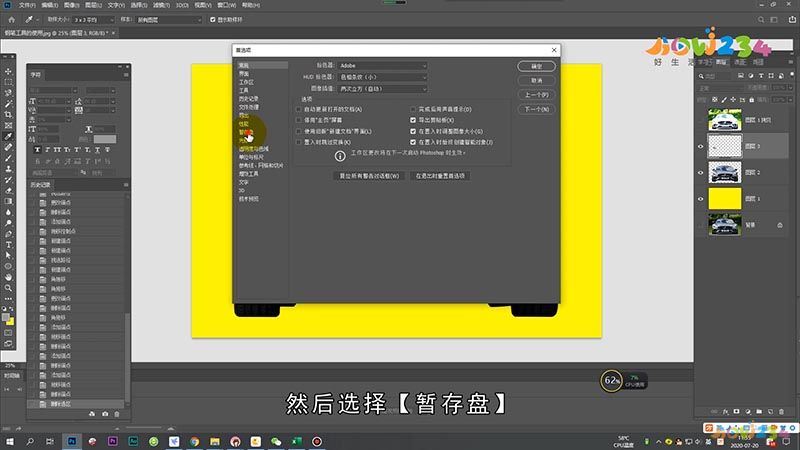
Task: Select the Magic Wand tool
Action: click(x=8, y=104)
